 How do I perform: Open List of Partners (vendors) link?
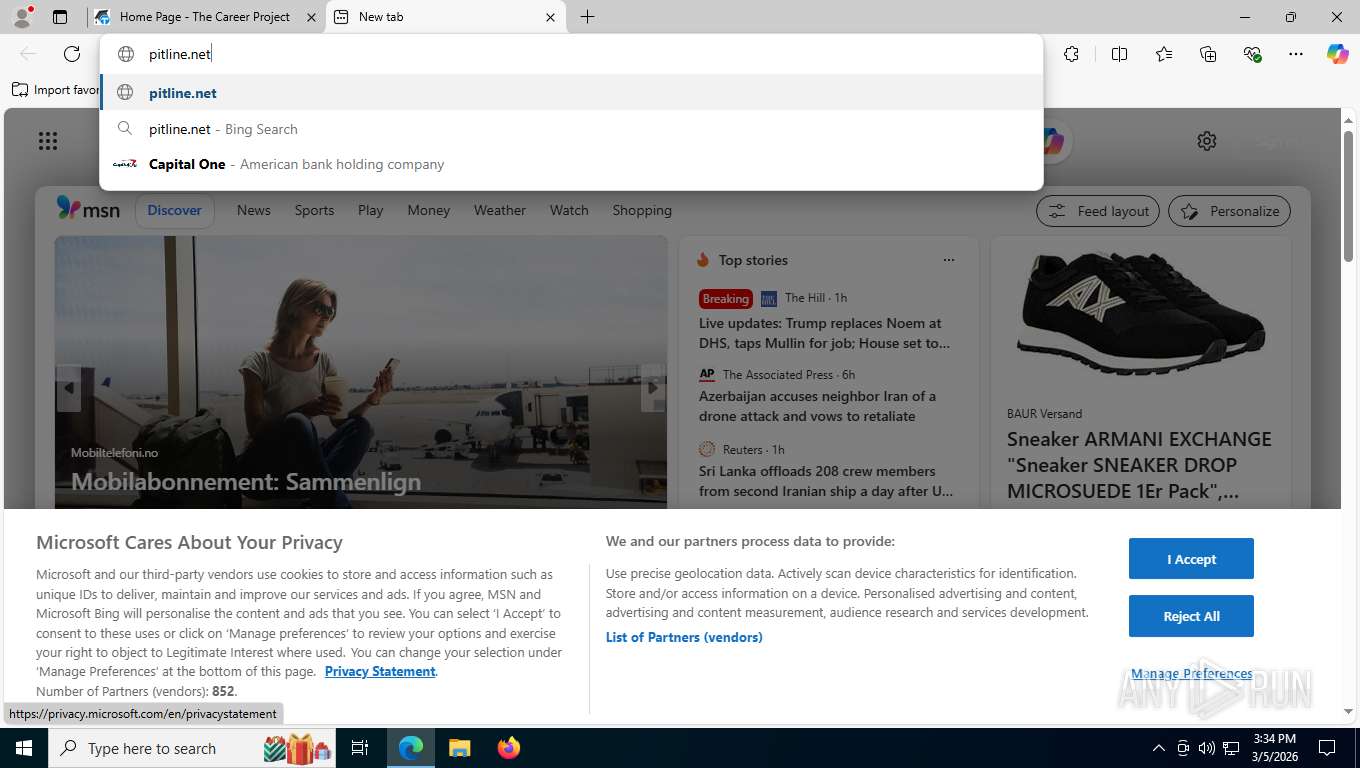[x=684, y=637]
